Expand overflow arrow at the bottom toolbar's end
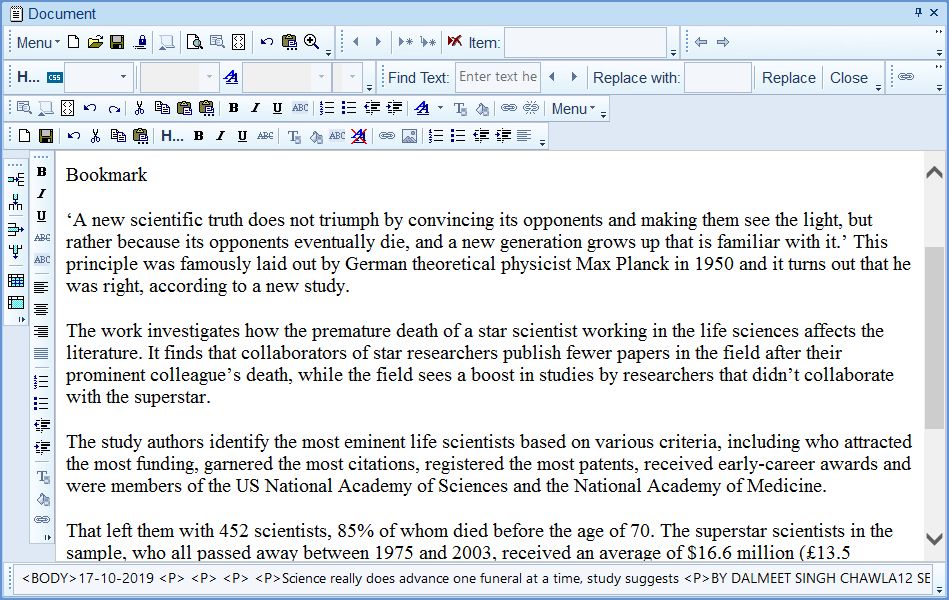Viewport: 949px width, 600px height. 542,143
